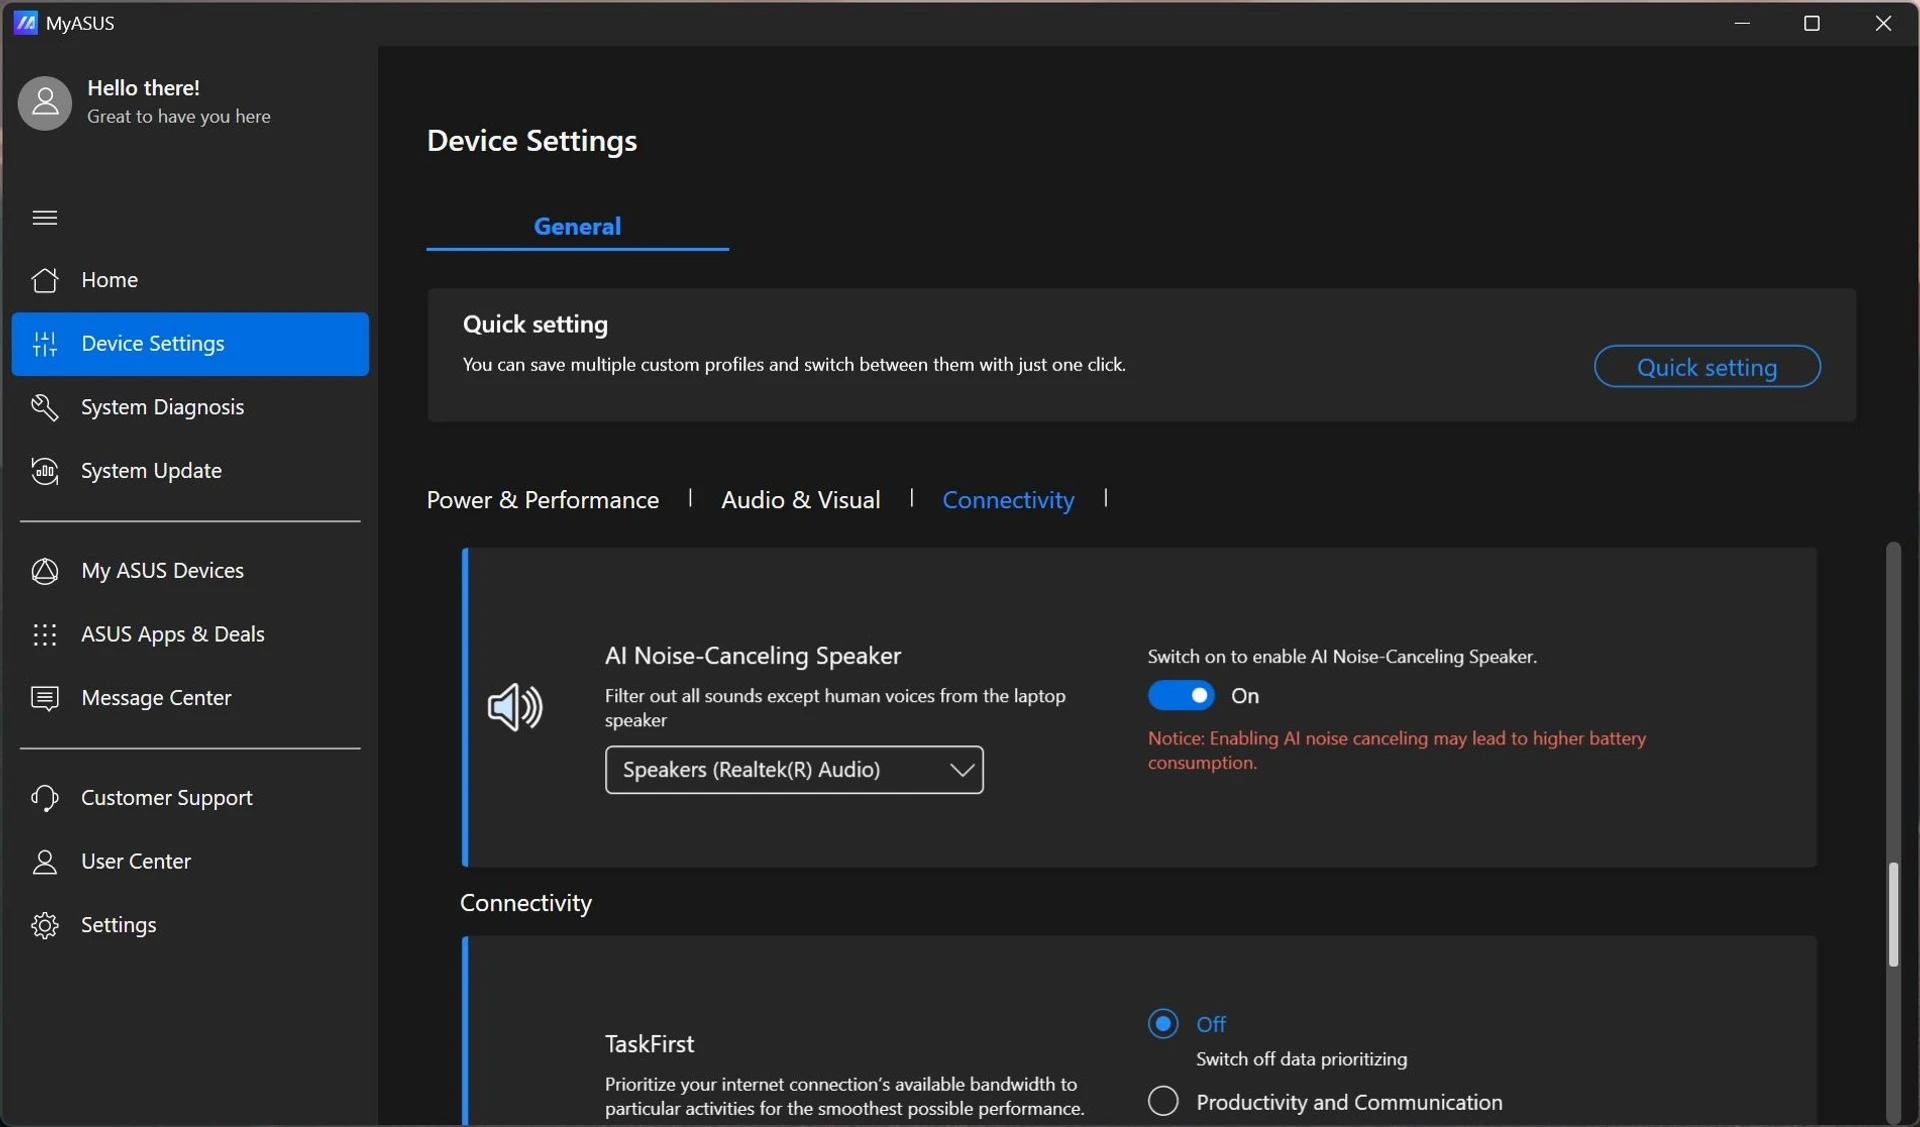Click the Connectivity section heading

click(x=526, y=902)
